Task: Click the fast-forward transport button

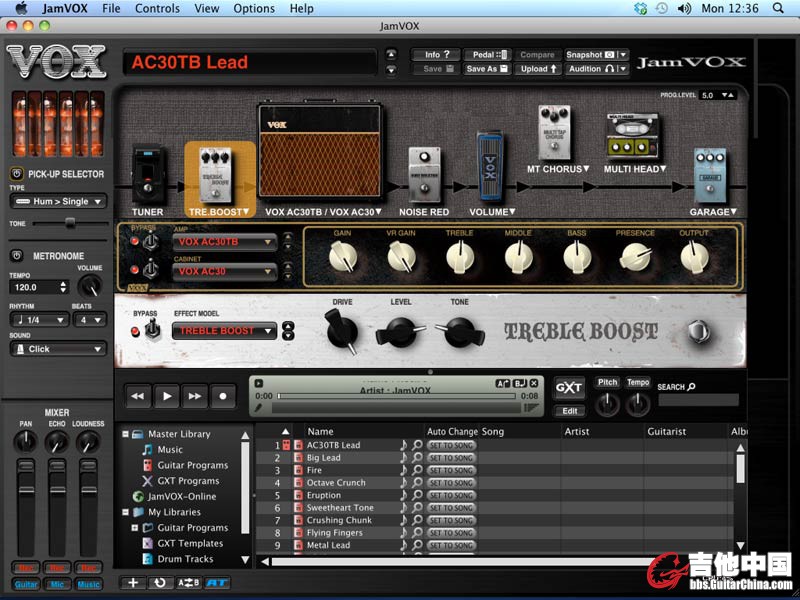Action: (x=195, y=396)
